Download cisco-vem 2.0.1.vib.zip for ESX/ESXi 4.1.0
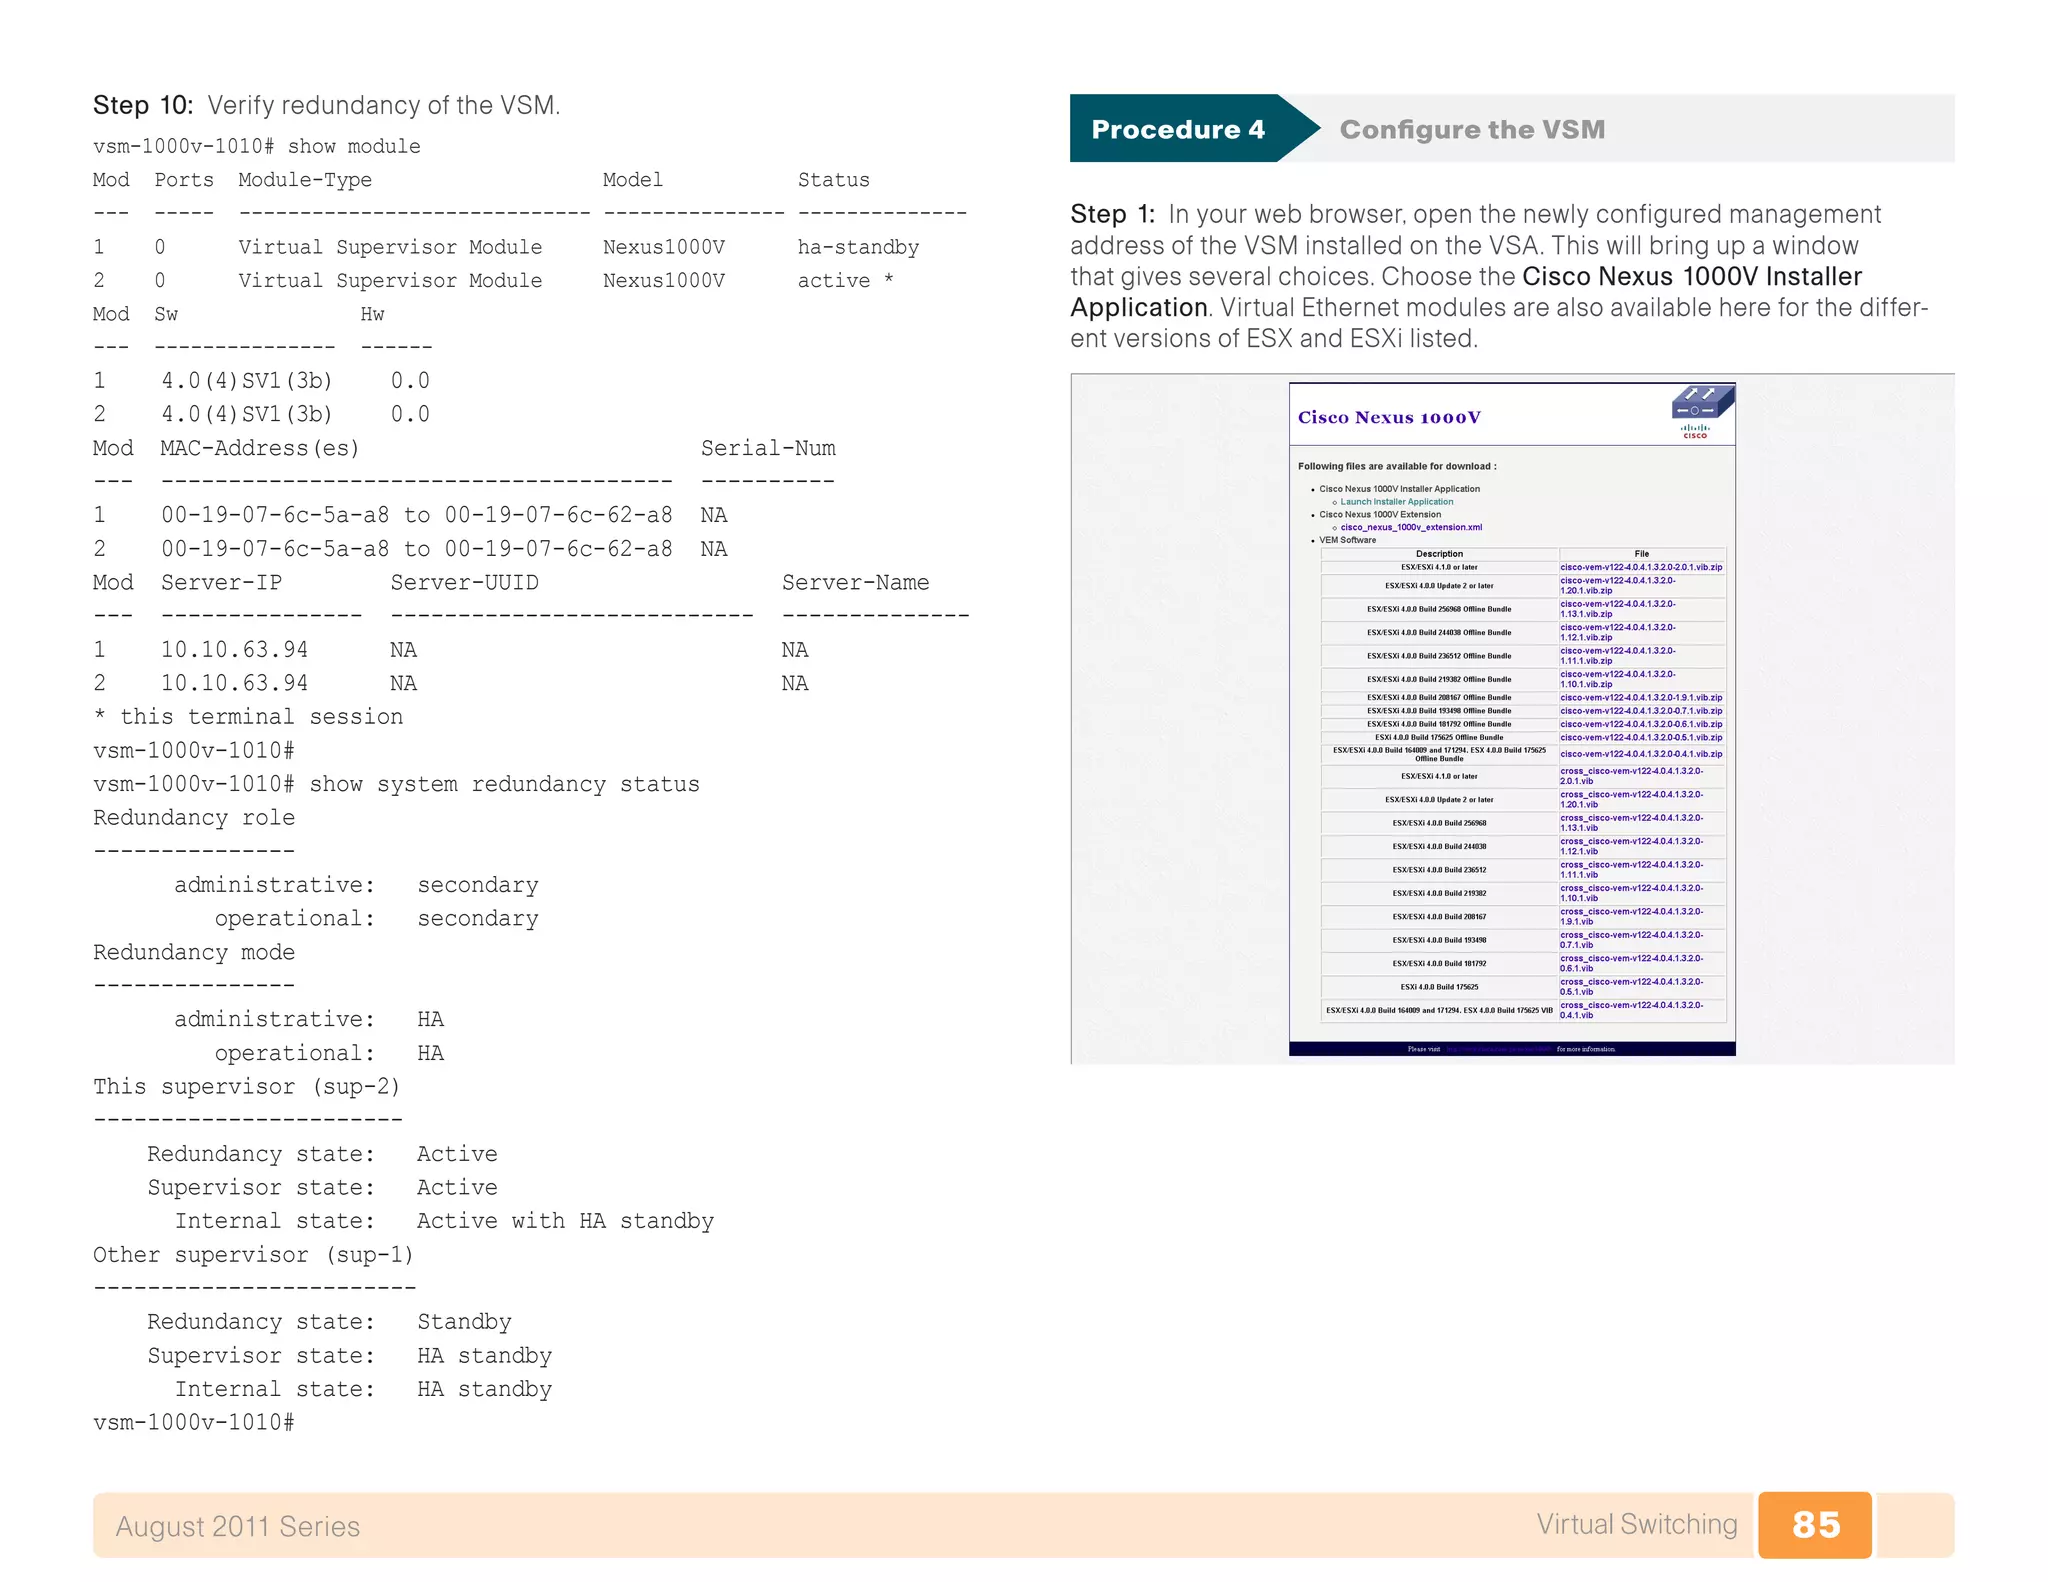This screenshot has width=2048, height=1582. tap(1640, 567)
